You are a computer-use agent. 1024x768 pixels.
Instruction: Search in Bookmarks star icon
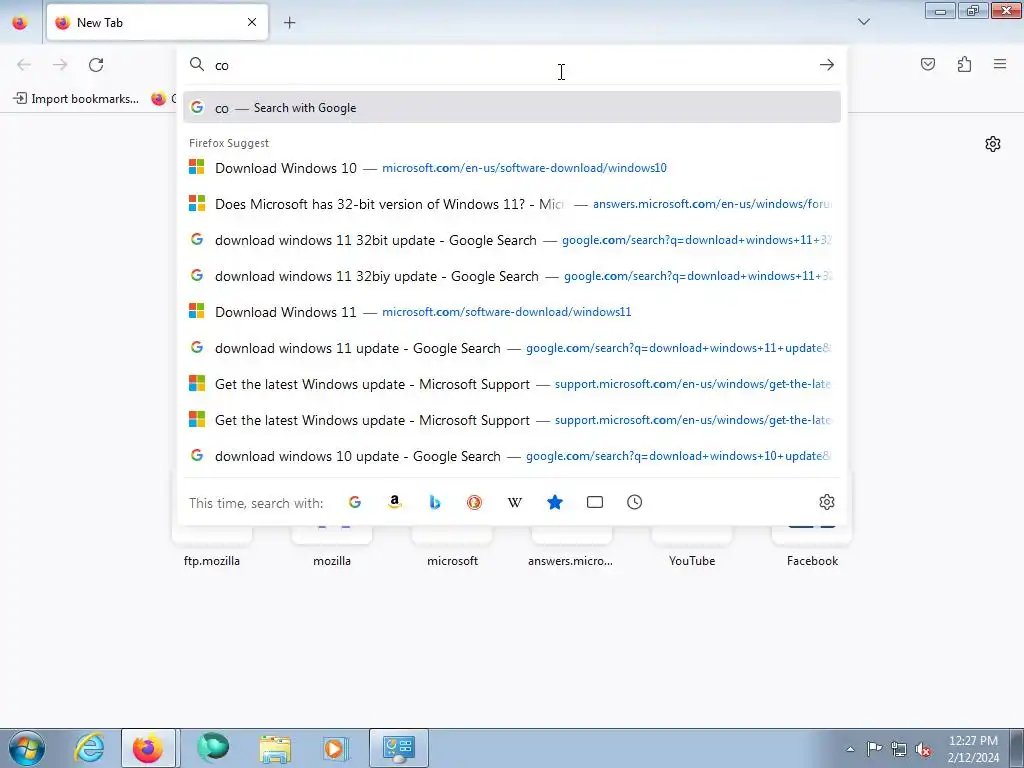click(554, 502)
